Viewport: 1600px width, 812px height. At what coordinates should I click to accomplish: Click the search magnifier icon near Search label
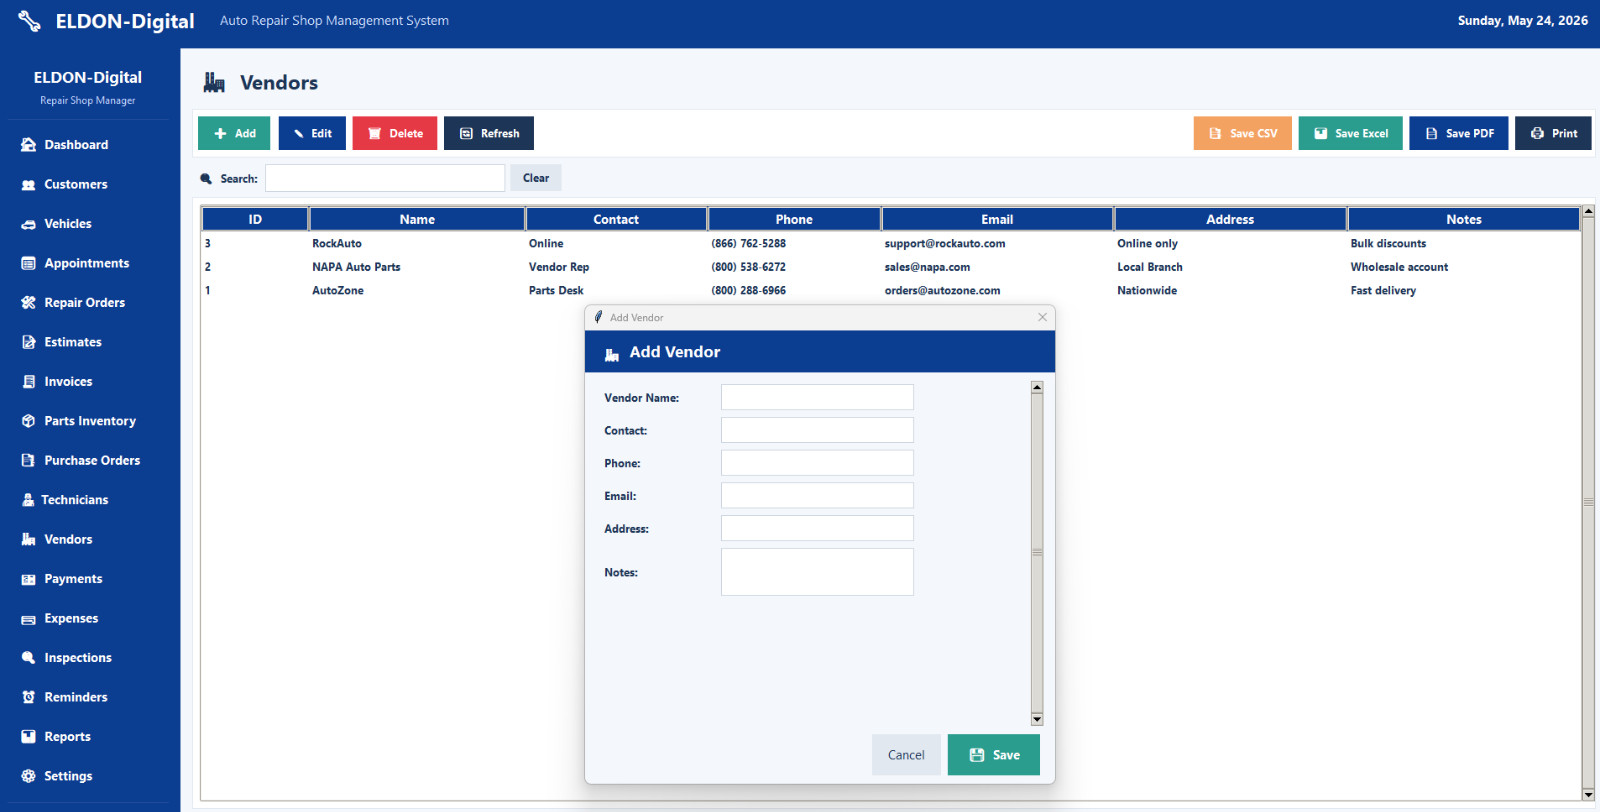[206, 179]
